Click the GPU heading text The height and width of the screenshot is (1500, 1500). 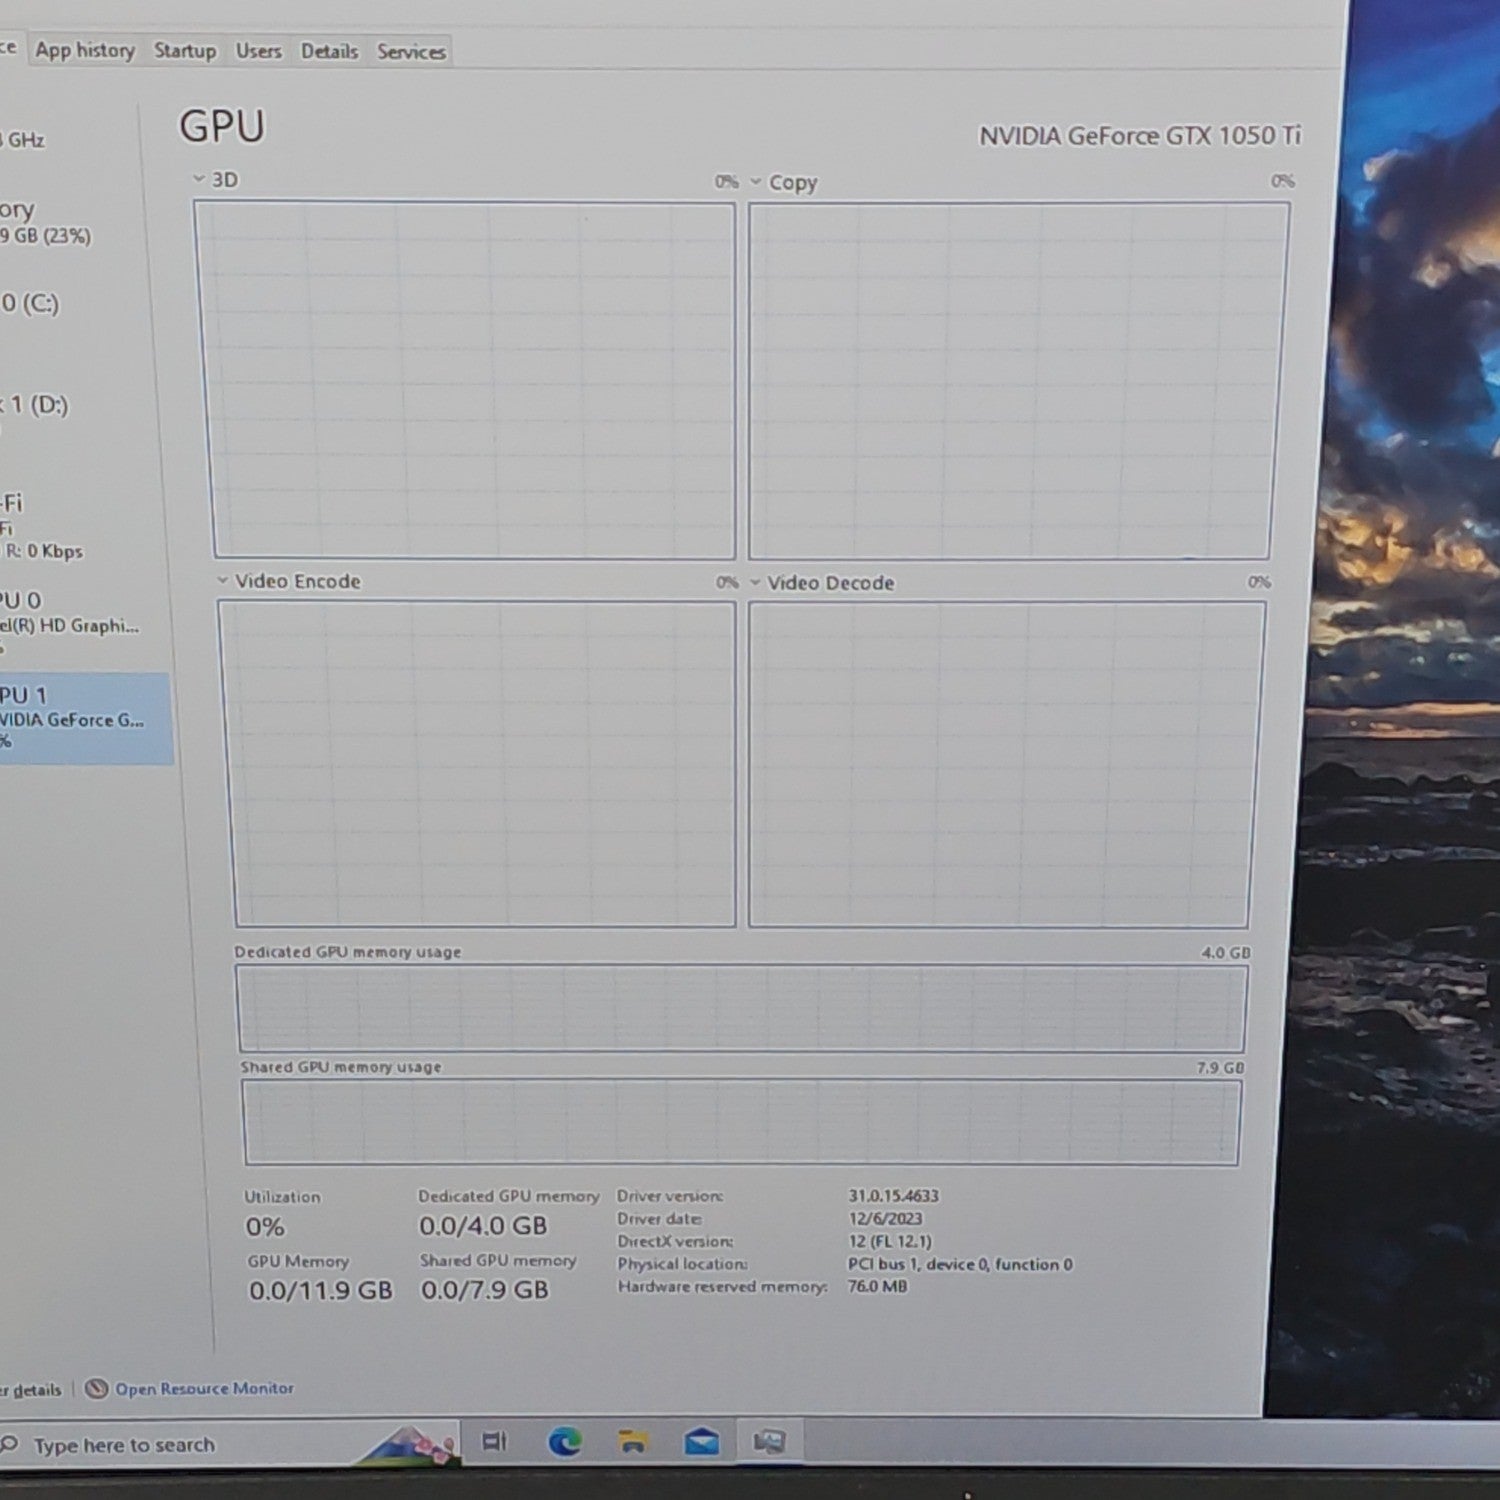coord(222,127)
